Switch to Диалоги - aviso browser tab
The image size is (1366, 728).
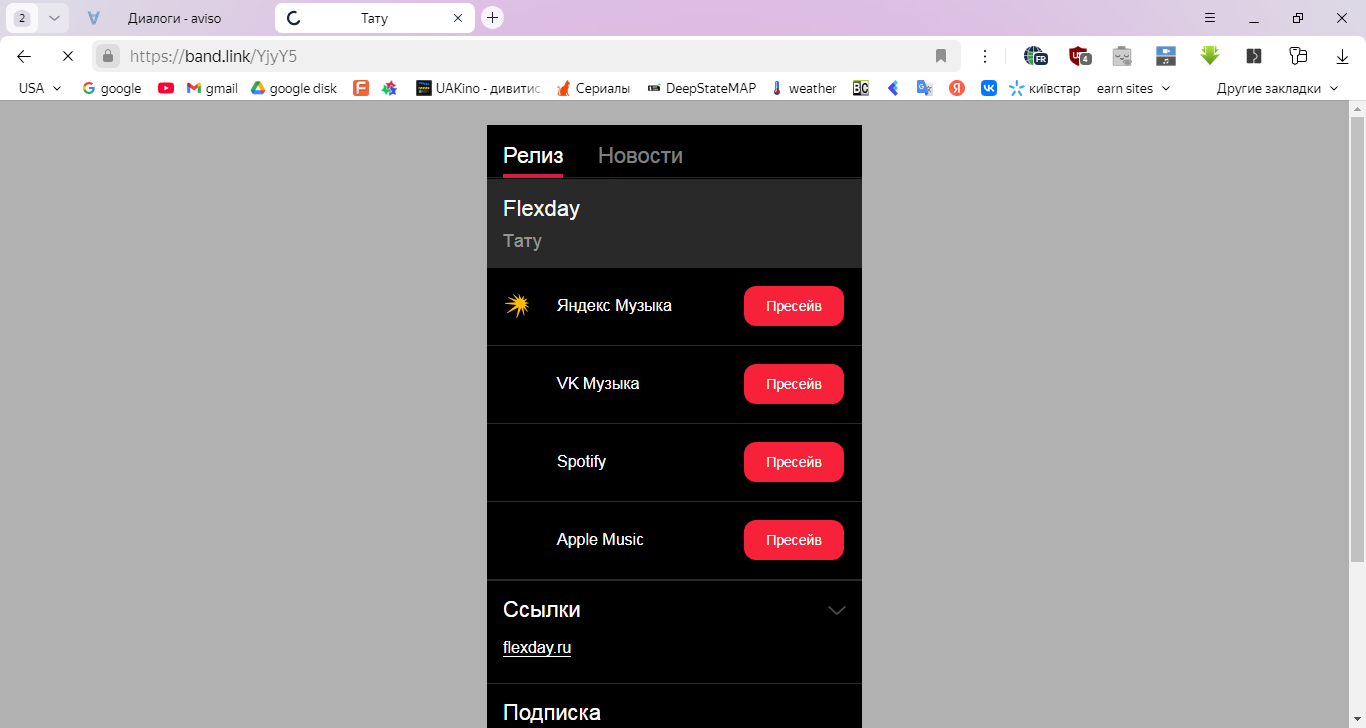pos(174,18)
